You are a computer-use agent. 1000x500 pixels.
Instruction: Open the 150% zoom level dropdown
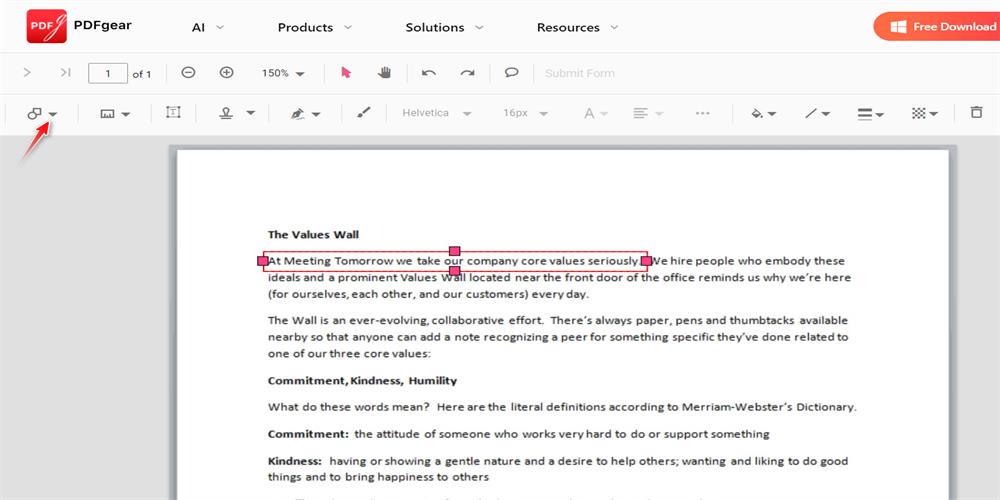[x=283, y=73]
